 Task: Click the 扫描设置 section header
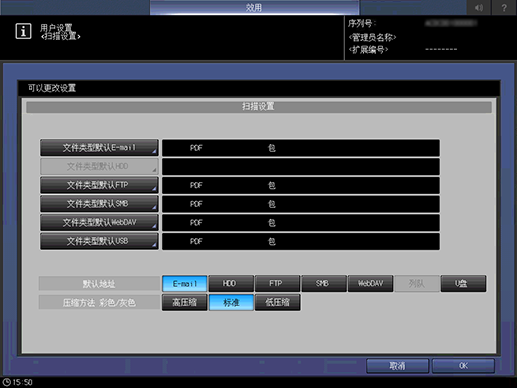(259, 107)
